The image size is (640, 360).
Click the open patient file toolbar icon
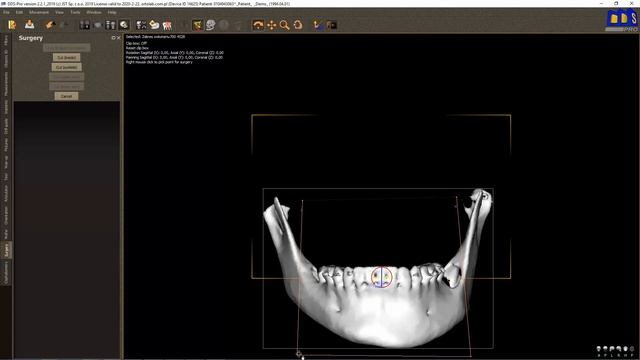pyautogui.click(x=12, y=25)
